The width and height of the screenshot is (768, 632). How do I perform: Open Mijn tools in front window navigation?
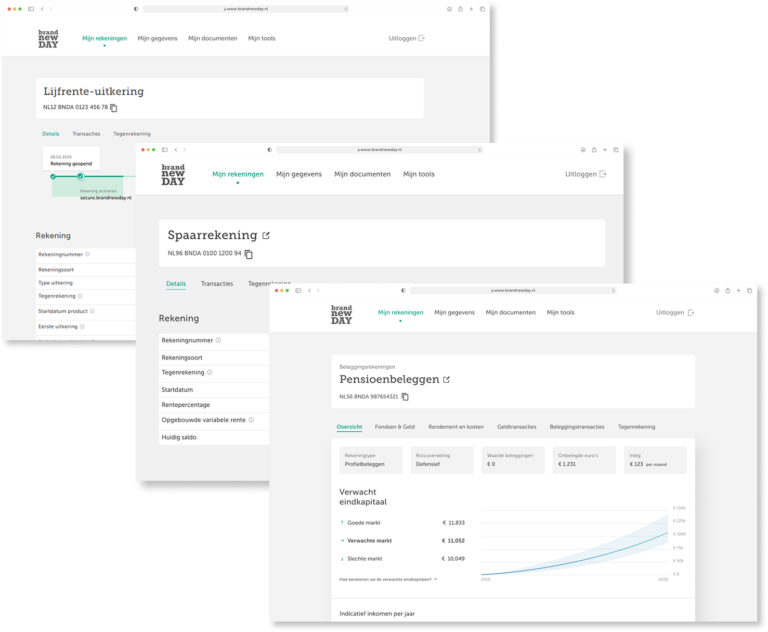pos(560,312)
